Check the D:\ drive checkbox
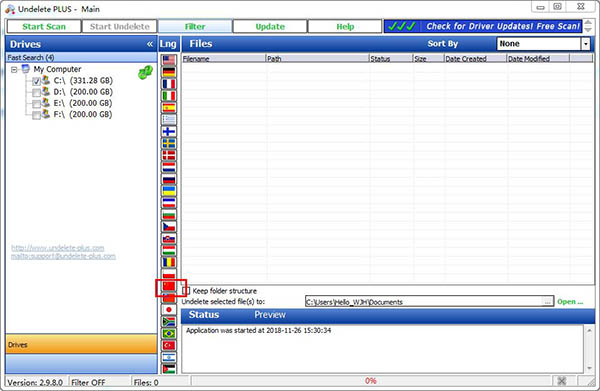The height and width of the screenshot is (391, 600). pos(36,93)
